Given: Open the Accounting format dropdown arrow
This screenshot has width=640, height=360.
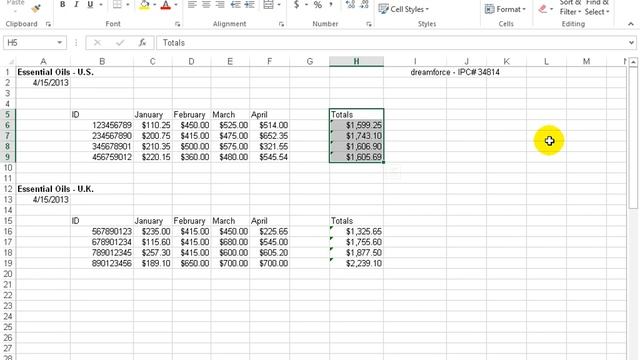Looking at the screenshot, I should click(x=306, y=5).
